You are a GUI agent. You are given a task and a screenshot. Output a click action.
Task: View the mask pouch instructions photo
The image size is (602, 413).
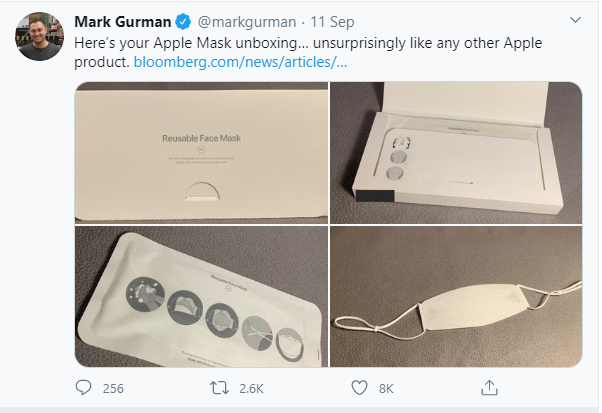click(x=201, y=296)
